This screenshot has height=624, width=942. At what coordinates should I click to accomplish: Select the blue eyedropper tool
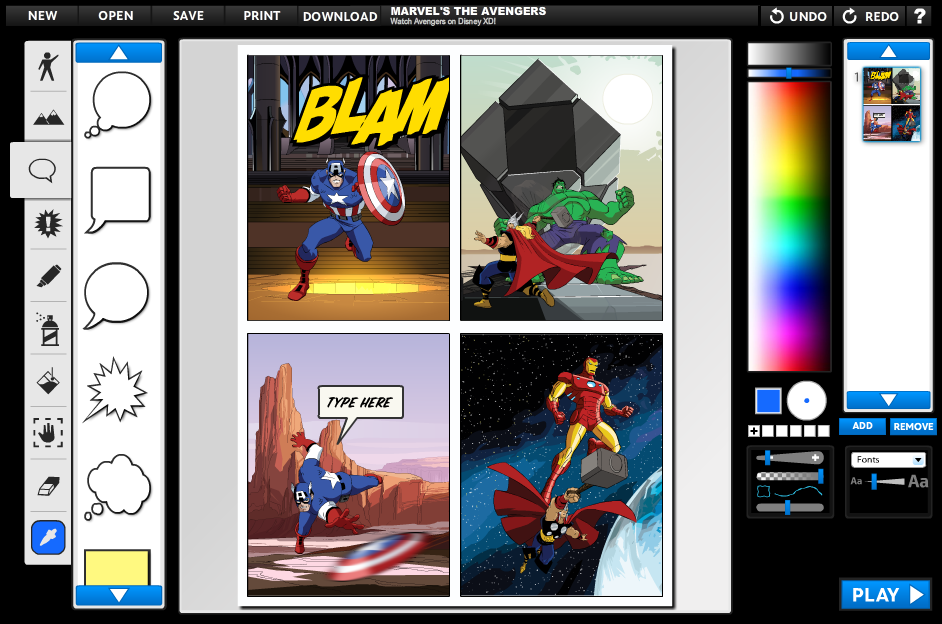pos(48,537)
